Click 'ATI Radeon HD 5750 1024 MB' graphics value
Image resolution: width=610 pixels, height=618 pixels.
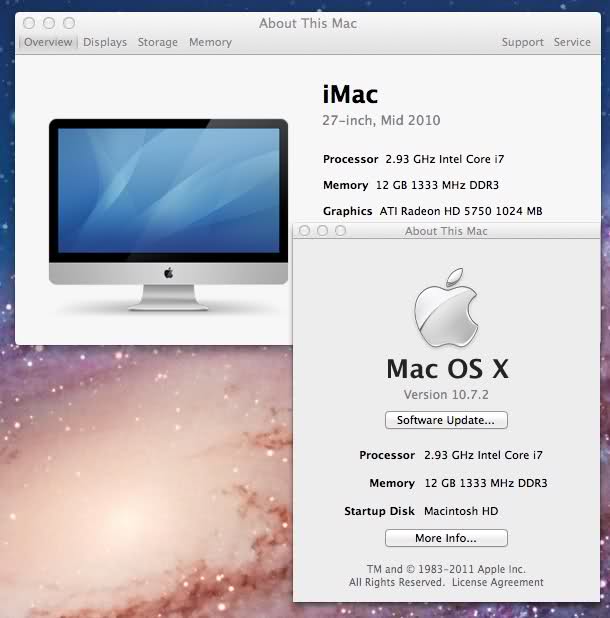pyautogui.click(x=461, y=211)
